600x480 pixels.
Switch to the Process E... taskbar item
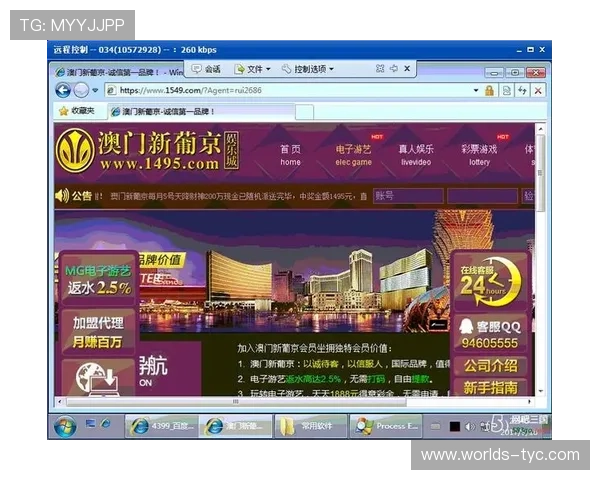pos(385,426)
